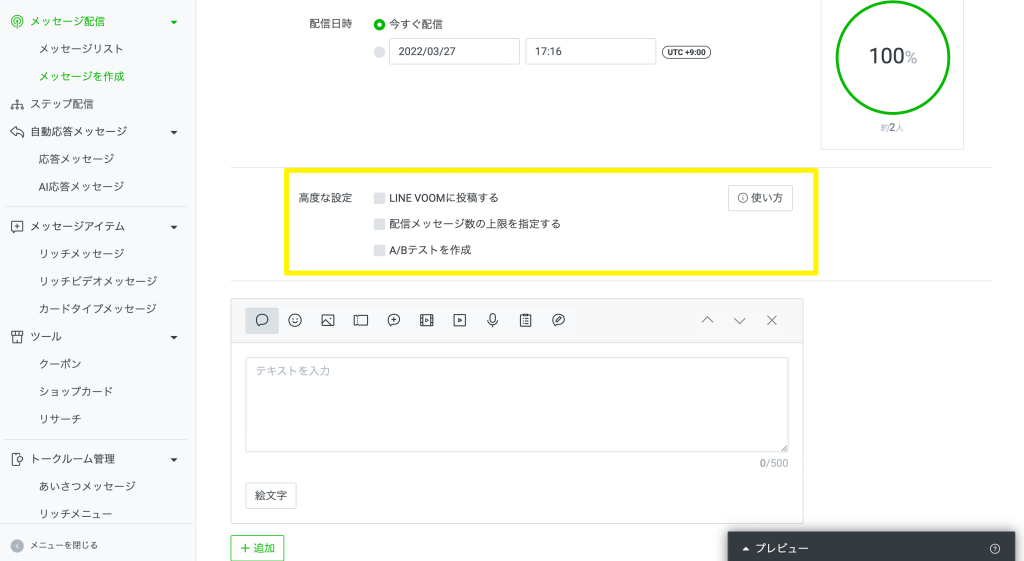
Task: Collapse the メッセージ配信 sidebar section arrow
Action: 174,21
